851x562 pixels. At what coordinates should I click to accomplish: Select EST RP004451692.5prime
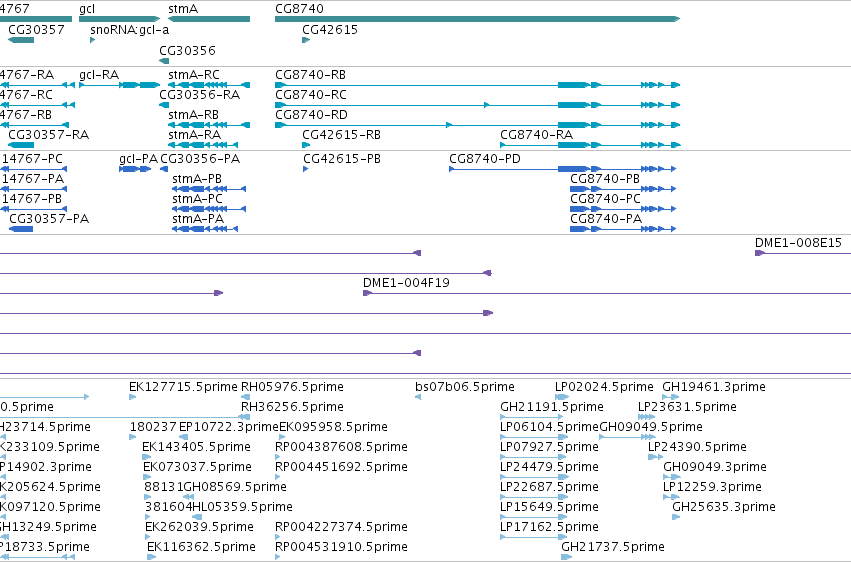[278, 477]
